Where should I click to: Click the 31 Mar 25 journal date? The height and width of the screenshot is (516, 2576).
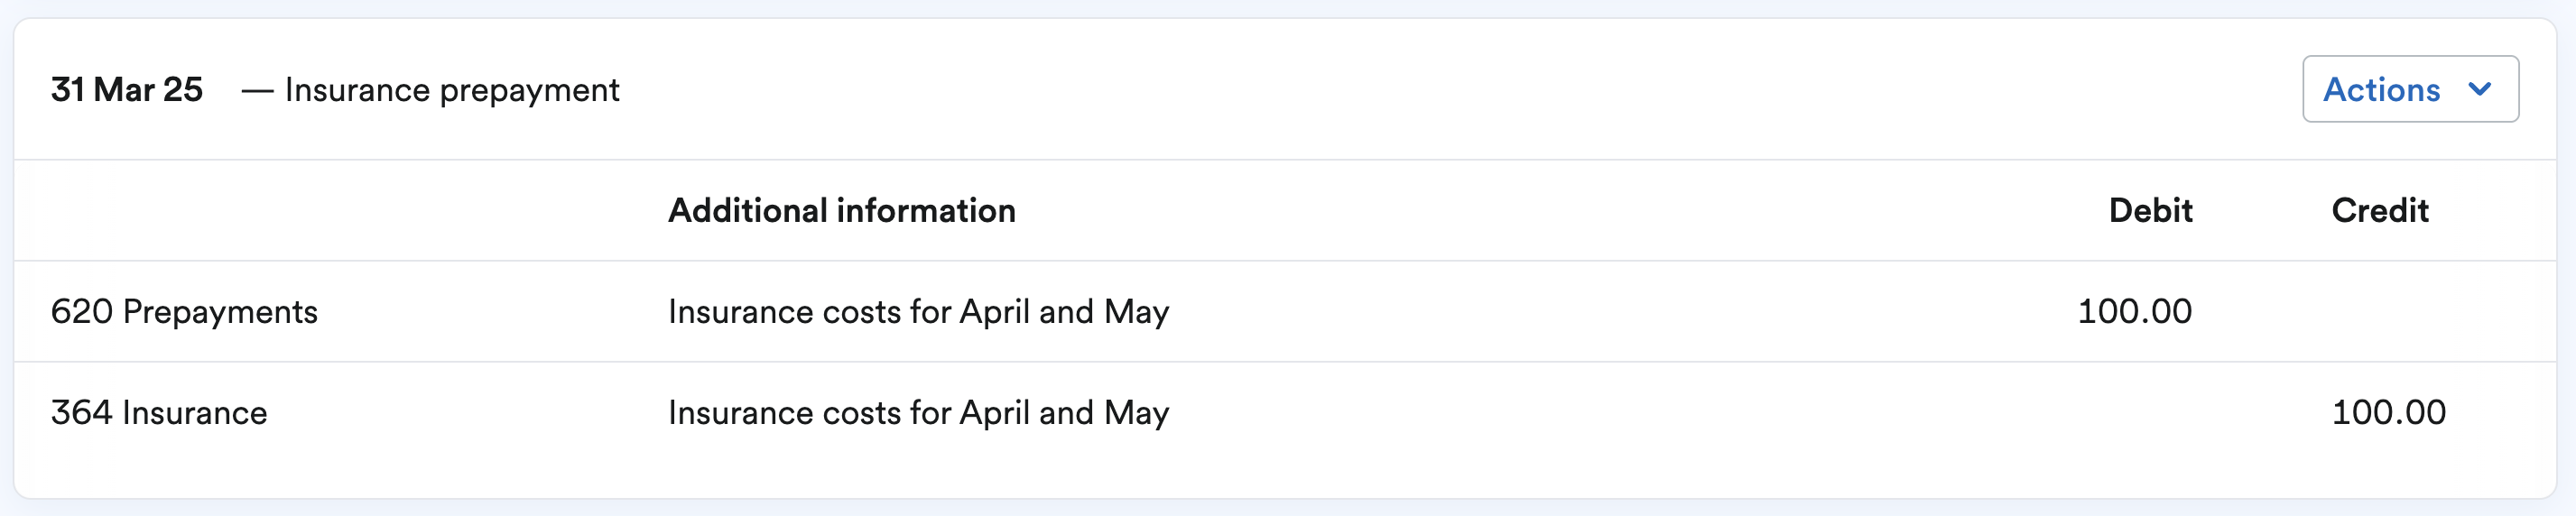(x=127, y=90)
